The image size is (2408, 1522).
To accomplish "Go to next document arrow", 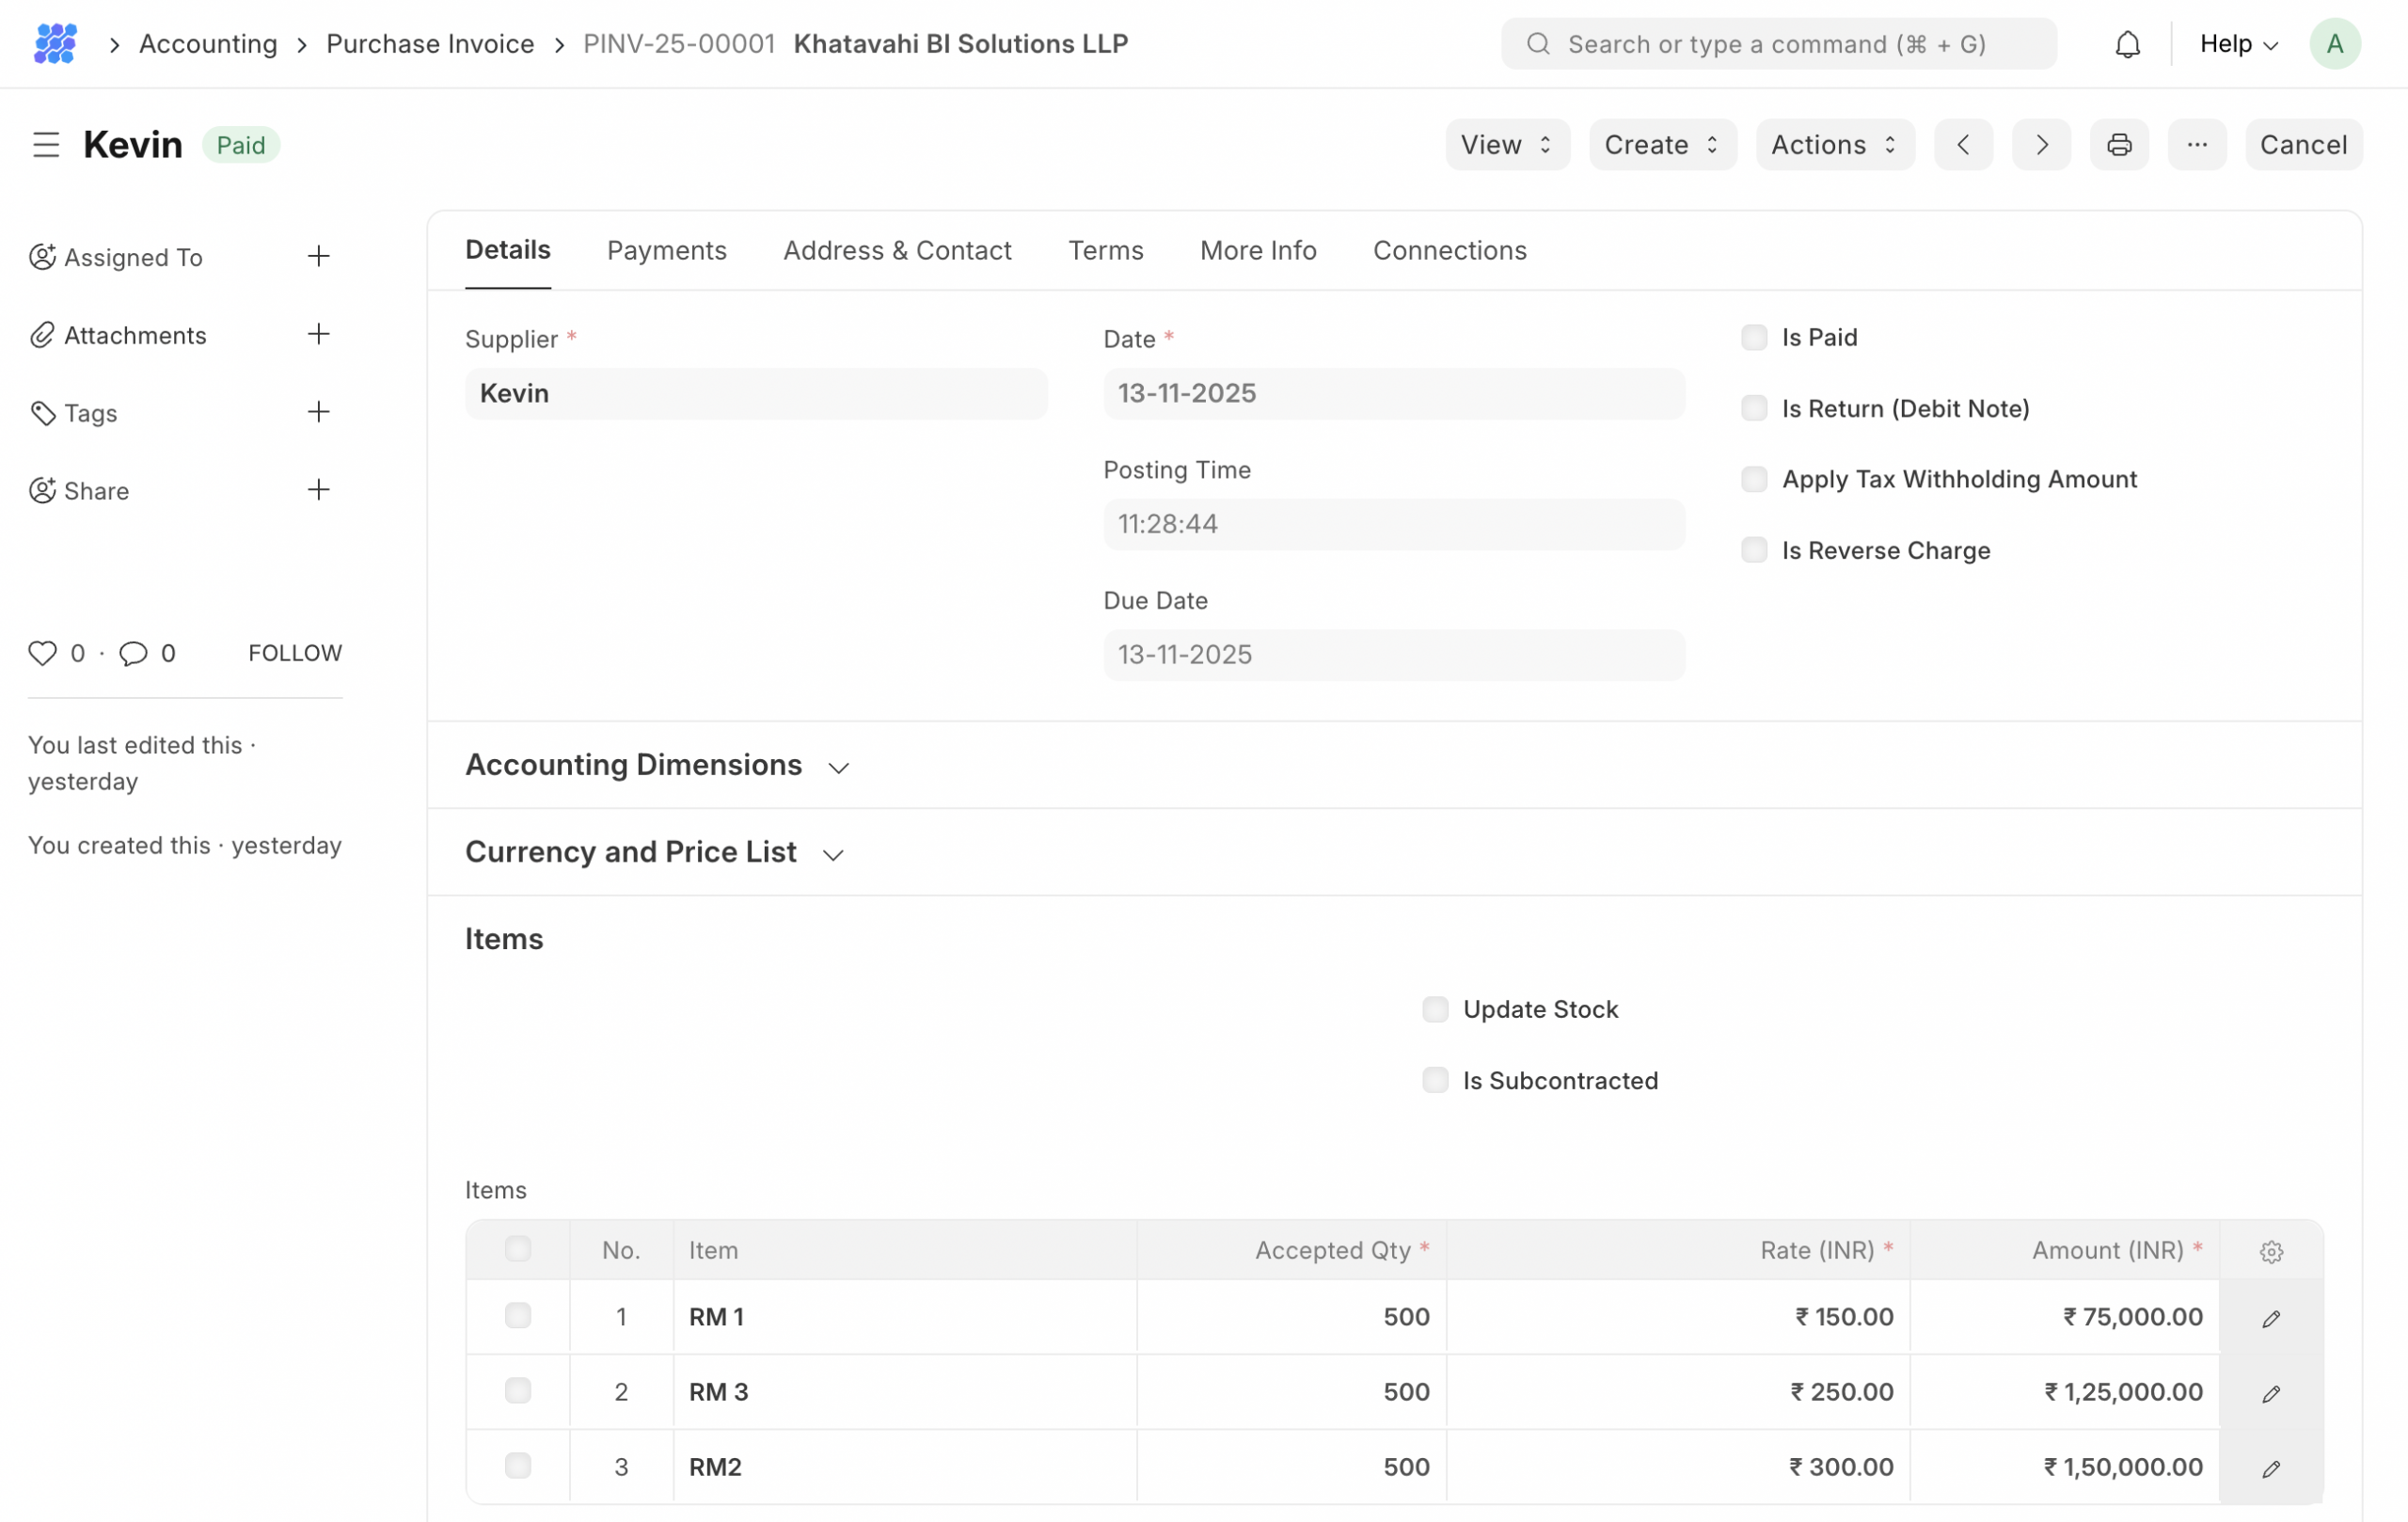I will [x=2041, y=145].
